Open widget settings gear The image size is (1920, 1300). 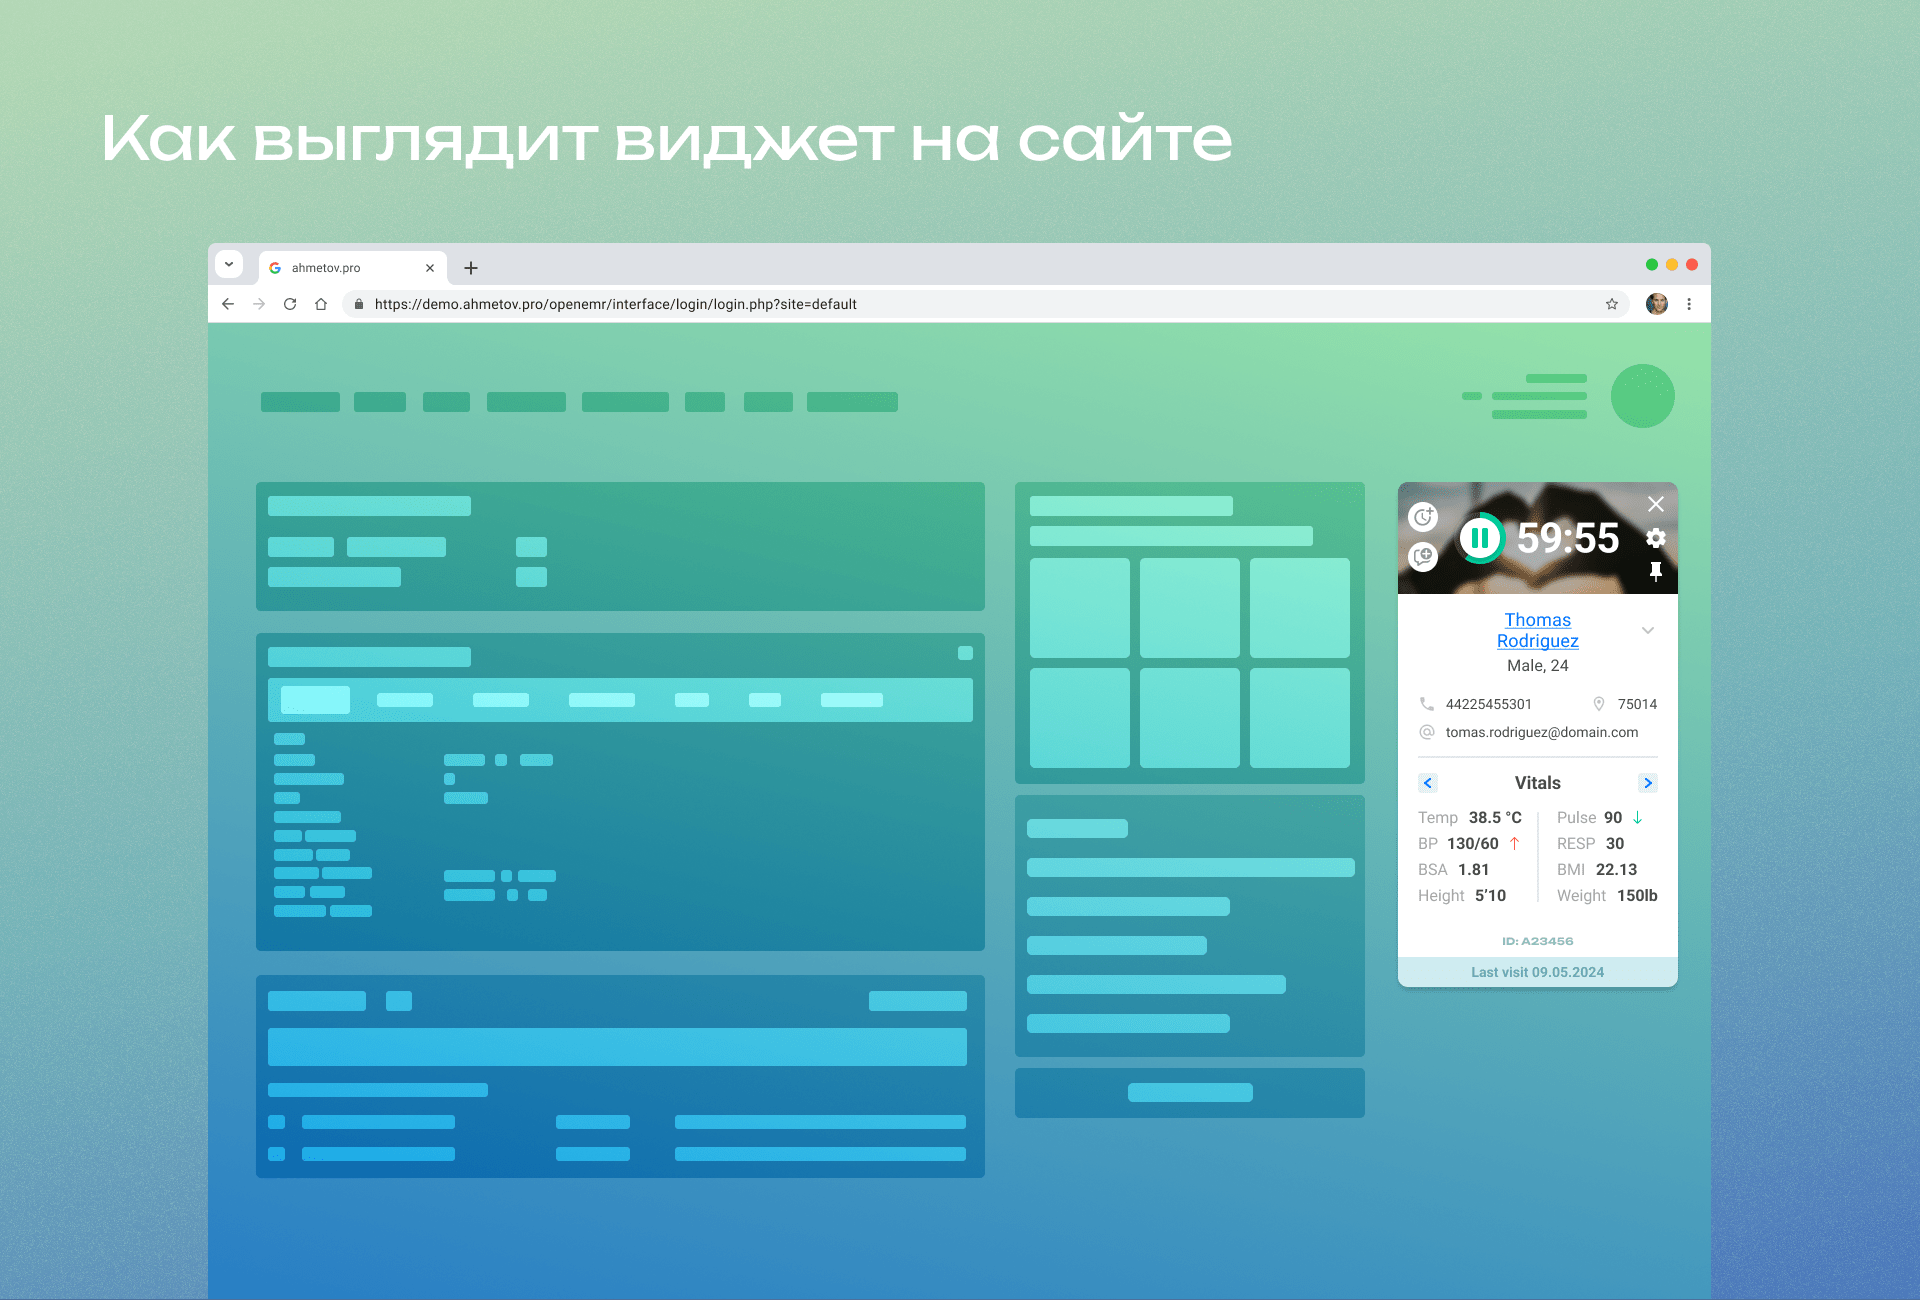pos(1656,538)
